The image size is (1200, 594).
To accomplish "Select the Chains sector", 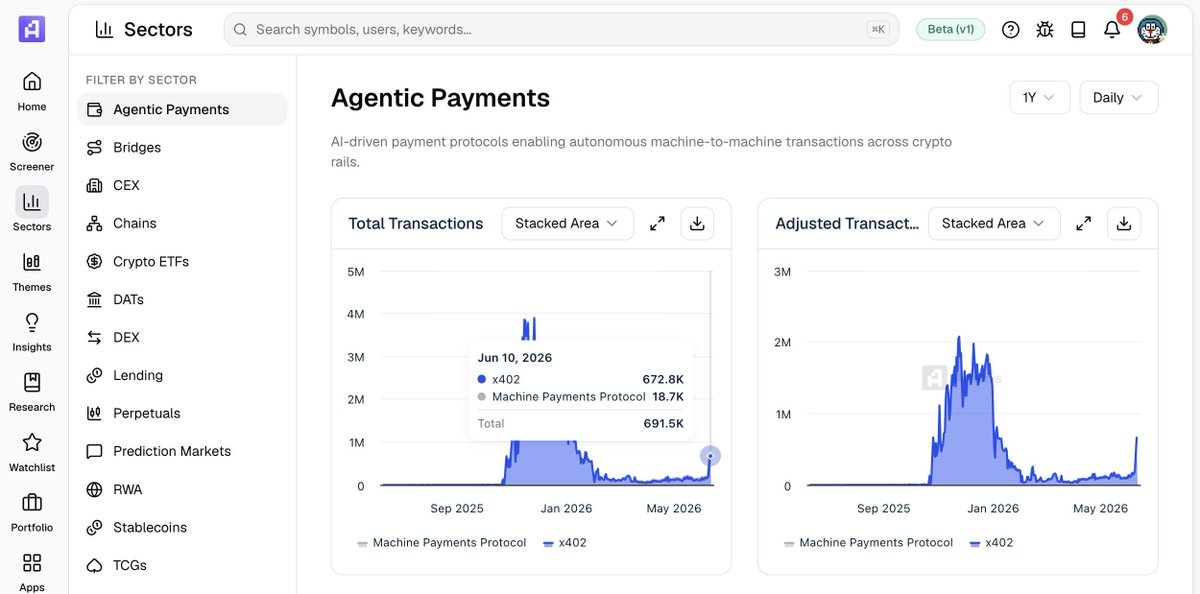I will click(182, 223).
